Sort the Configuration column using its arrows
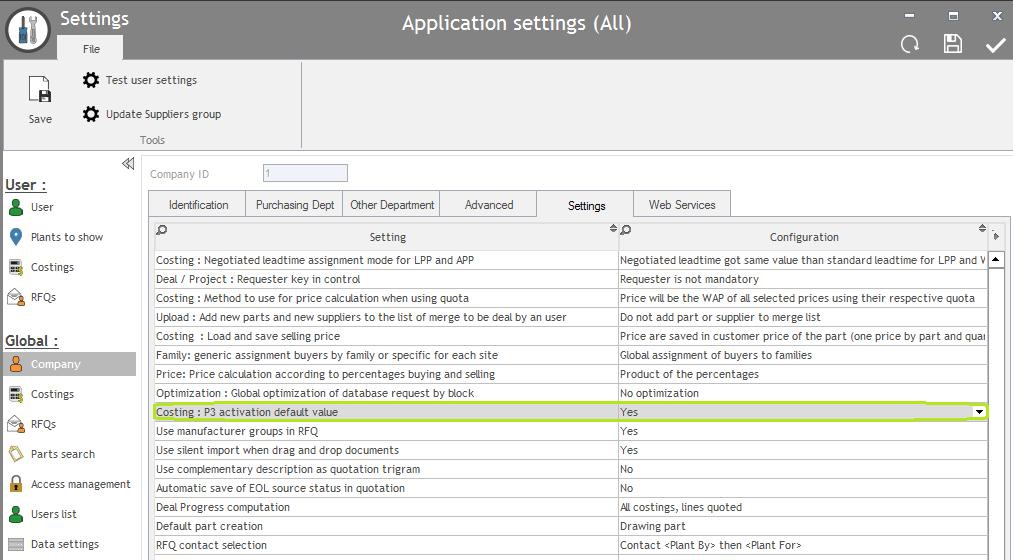The height and width of the screenshot is (560, 1013). (982, 229)
